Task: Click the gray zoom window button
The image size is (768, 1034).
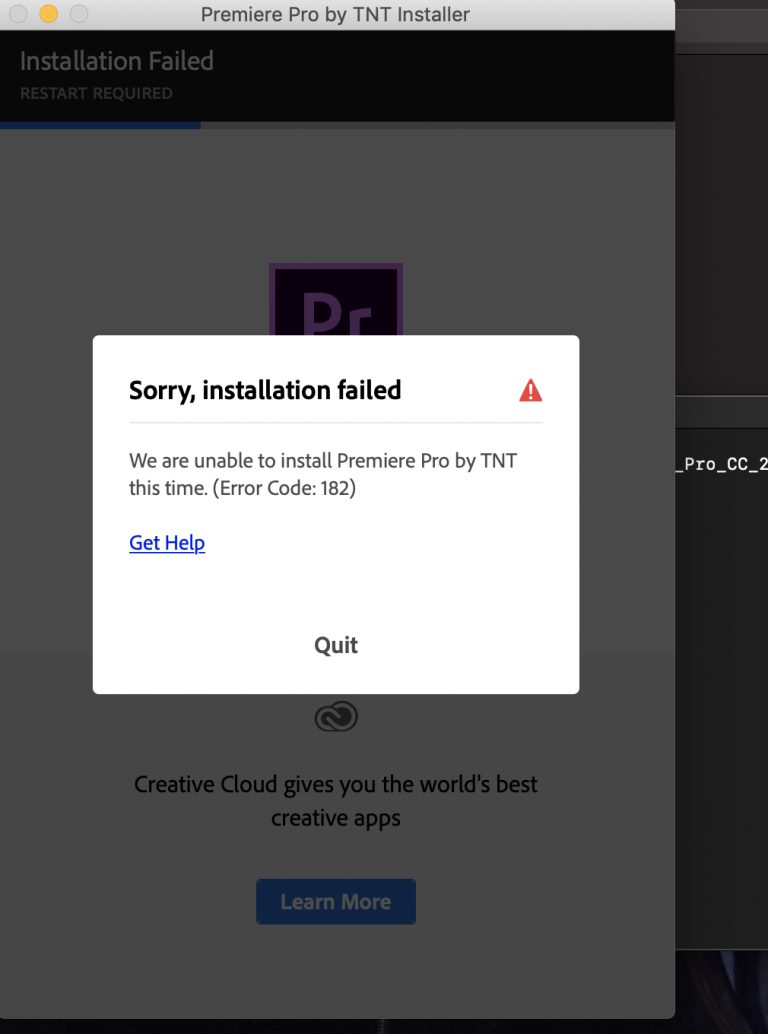Action: coord(79,14)
